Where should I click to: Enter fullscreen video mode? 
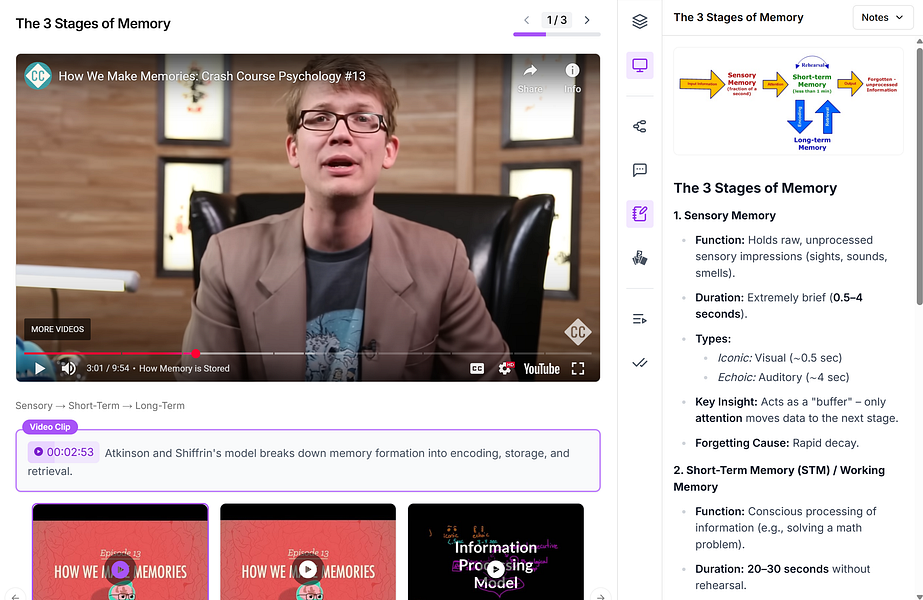[578, 369]
